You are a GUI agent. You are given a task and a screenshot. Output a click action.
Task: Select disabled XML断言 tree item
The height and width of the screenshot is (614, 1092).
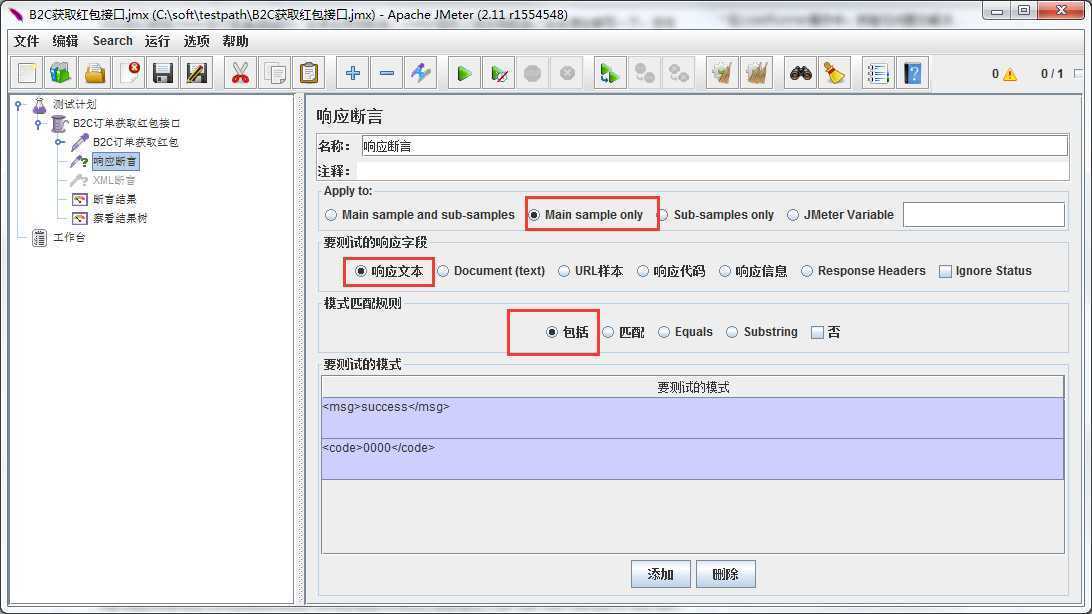coord(114,180)
